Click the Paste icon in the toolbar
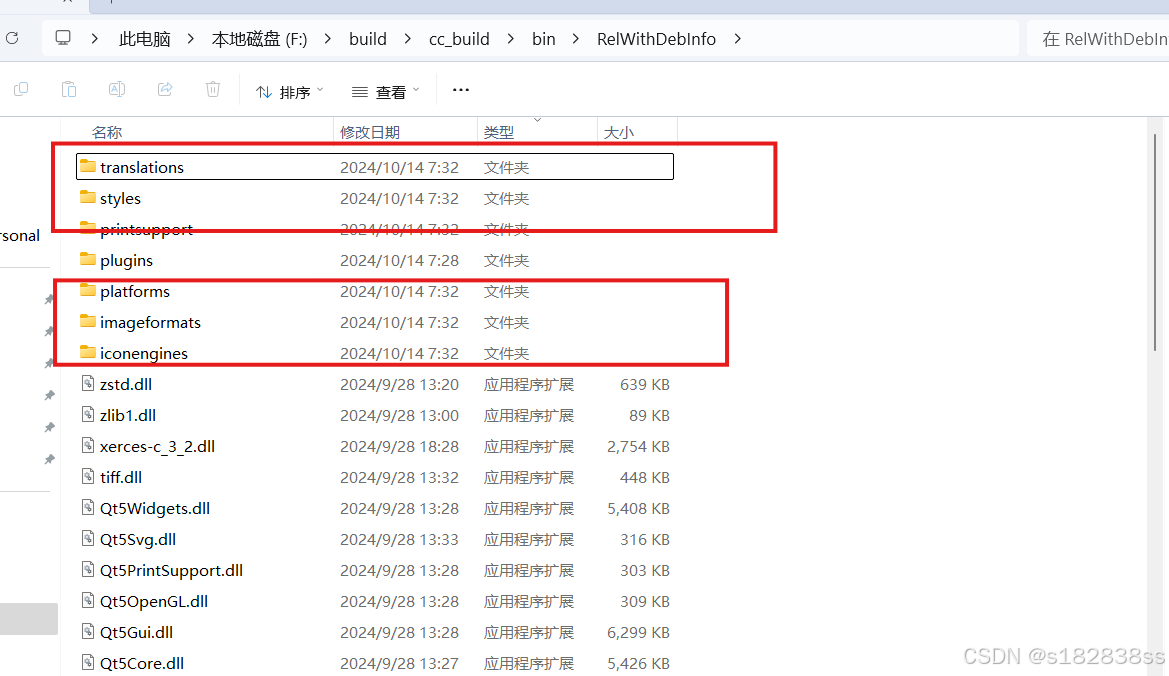This screenshot has width=1169, height=676. (x=68, y=89)
